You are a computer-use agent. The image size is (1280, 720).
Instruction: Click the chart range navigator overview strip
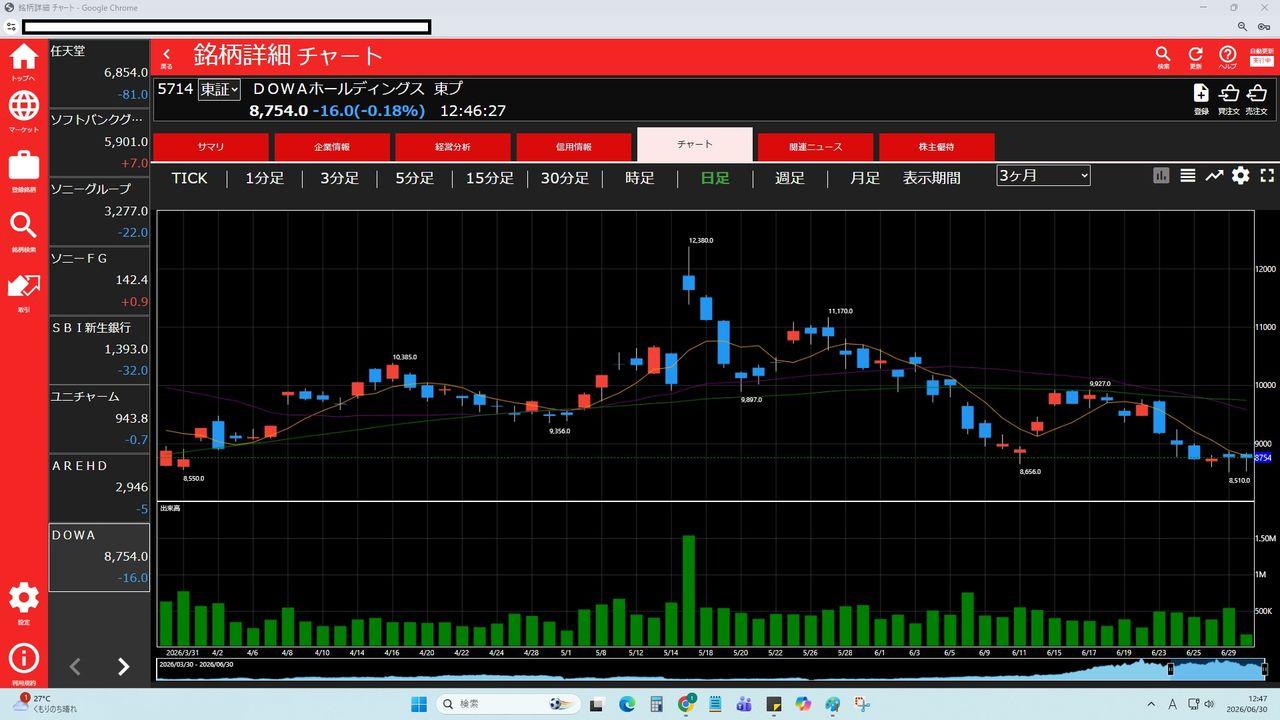[711, 669]
